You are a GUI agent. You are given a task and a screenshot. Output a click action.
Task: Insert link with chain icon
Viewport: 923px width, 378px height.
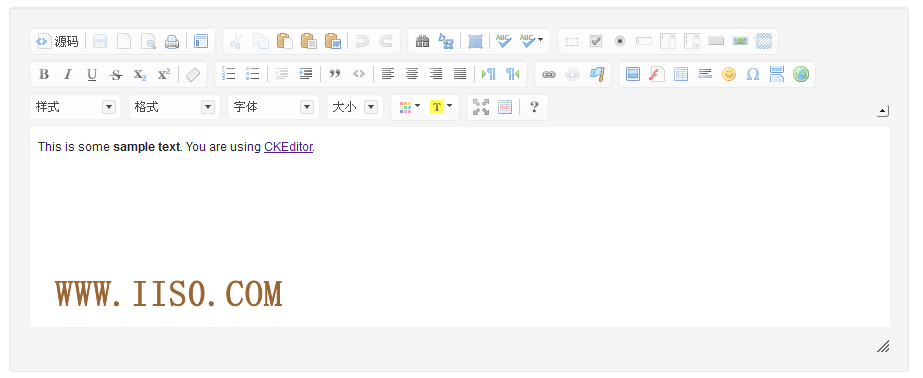point(549,74)
